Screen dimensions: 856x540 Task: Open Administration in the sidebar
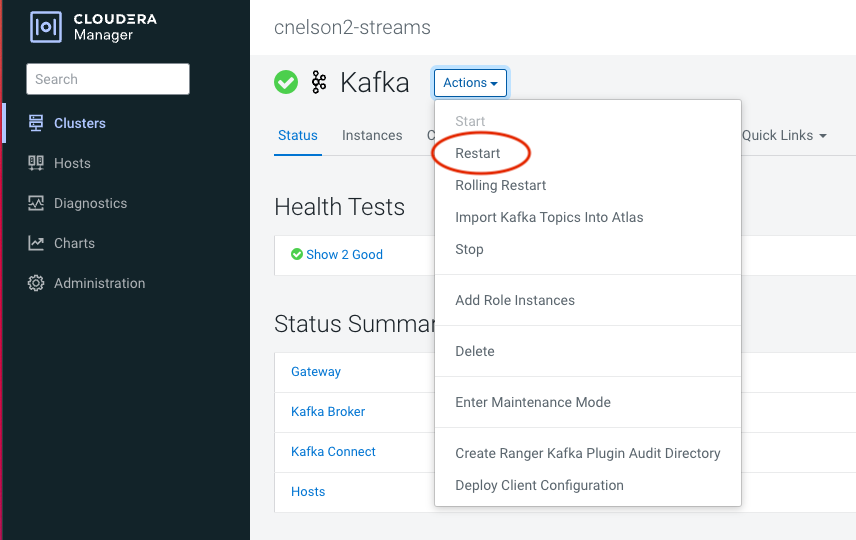point(99,283)
